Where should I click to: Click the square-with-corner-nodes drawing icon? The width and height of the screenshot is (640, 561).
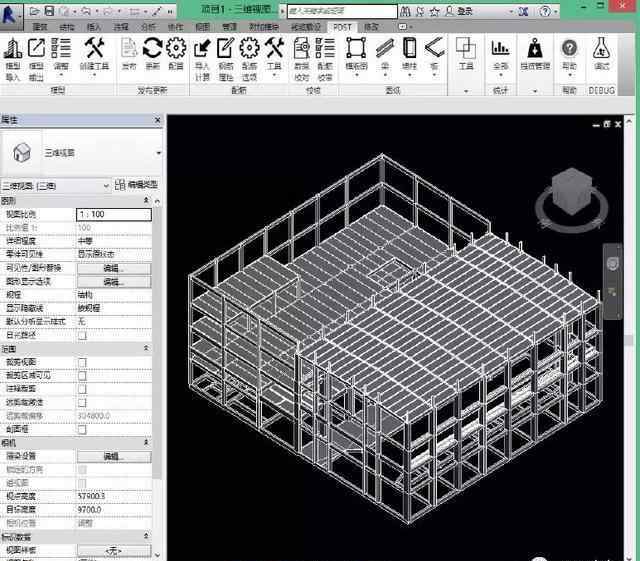(356, 48)
